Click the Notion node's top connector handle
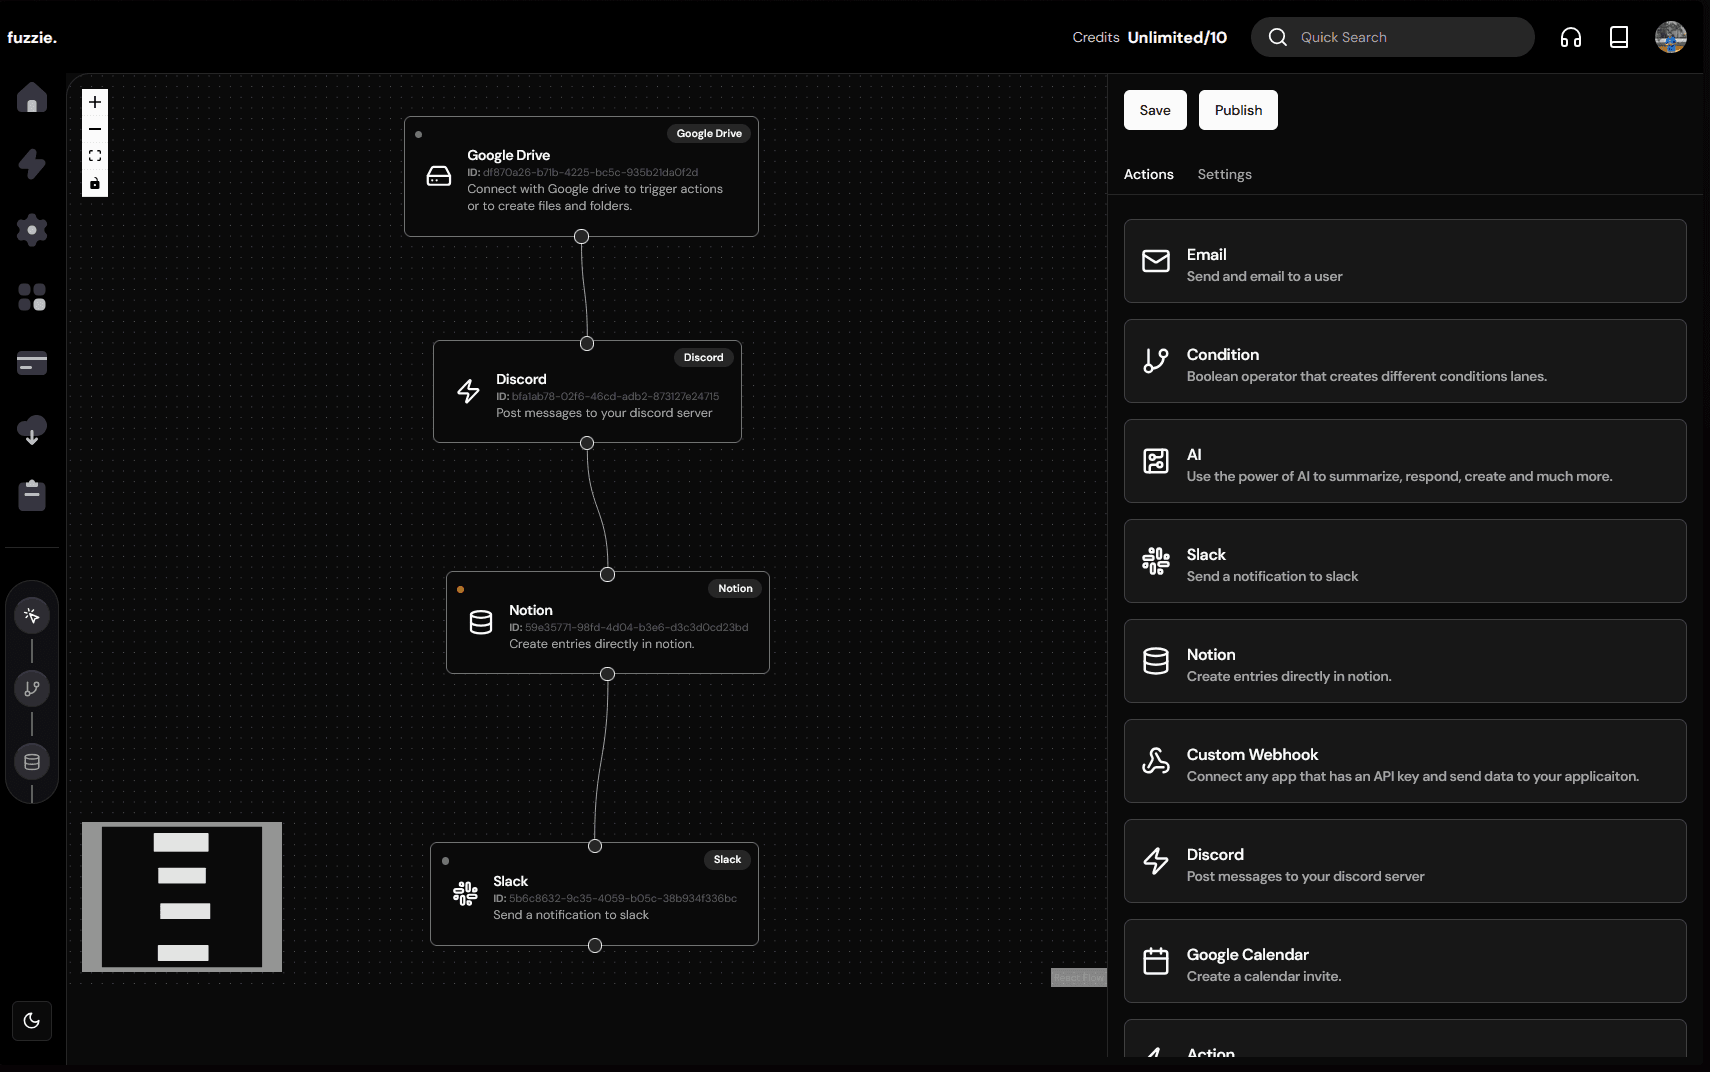This screenshot has height=1072, width=1710. pyautogui.click(x=607, y=575)
